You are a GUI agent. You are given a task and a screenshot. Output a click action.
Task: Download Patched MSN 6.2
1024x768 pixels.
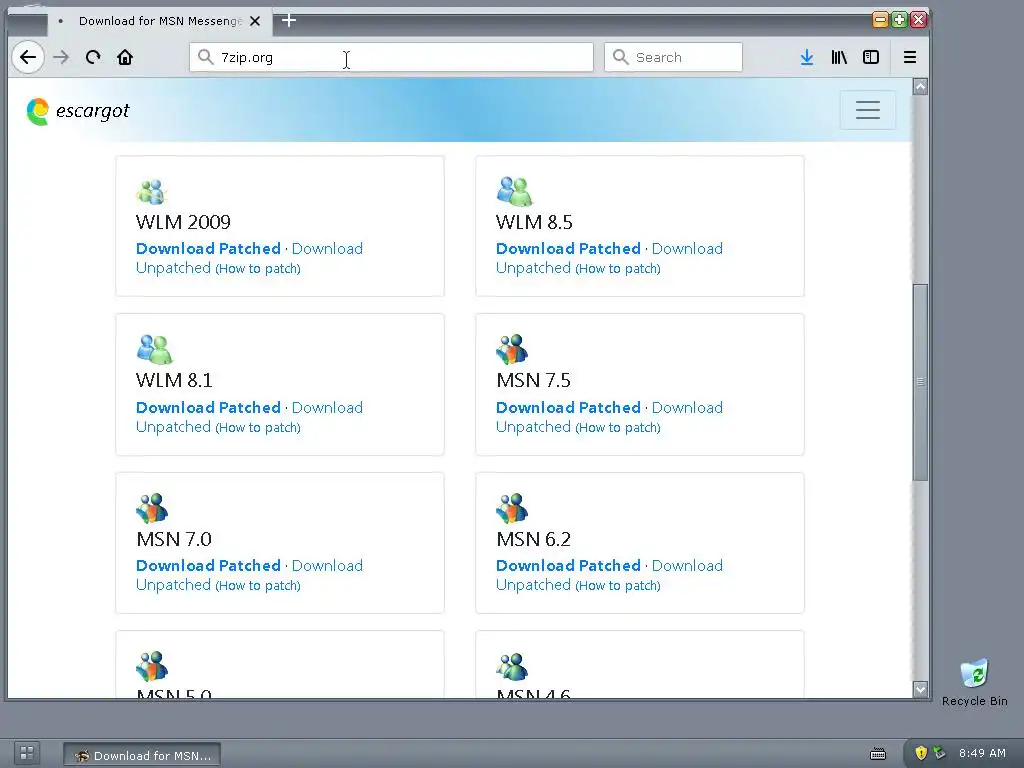pos(568,565)
